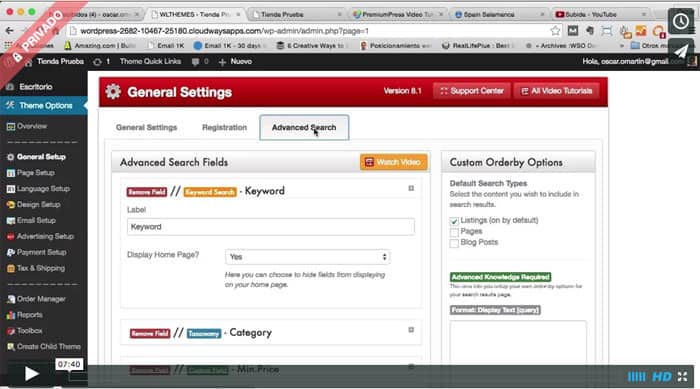Open Language Setup in sidebar
The height and width of the screenshot is (389, 700).
43,189
